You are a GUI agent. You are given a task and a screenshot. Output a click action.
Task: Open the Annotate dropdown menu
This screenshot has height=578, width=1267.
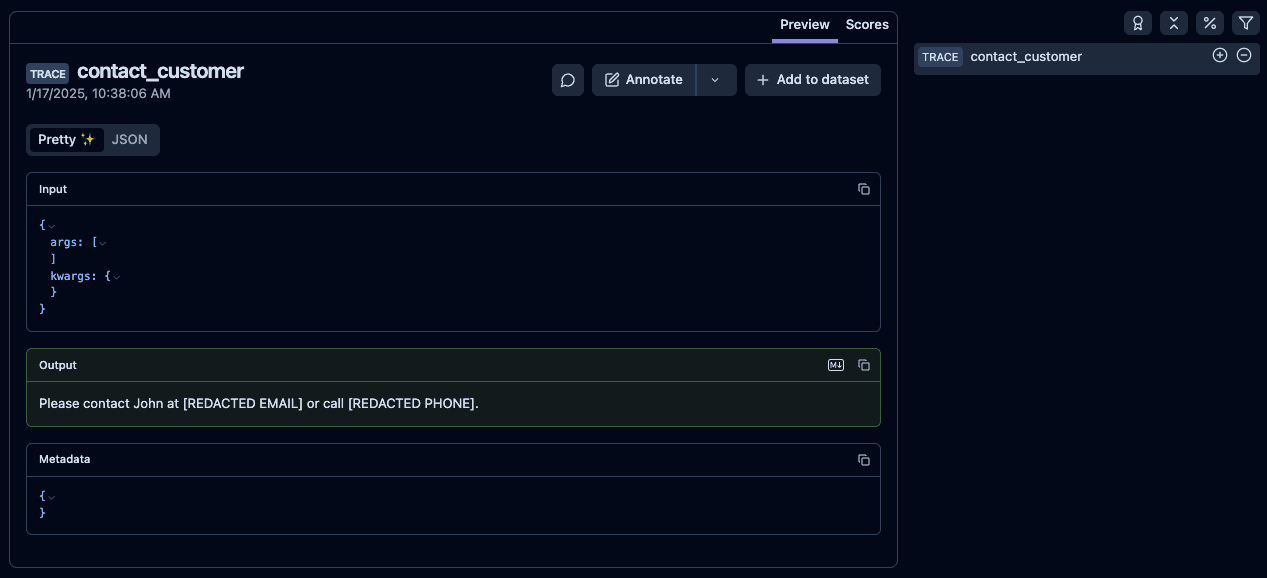point(716,80)
